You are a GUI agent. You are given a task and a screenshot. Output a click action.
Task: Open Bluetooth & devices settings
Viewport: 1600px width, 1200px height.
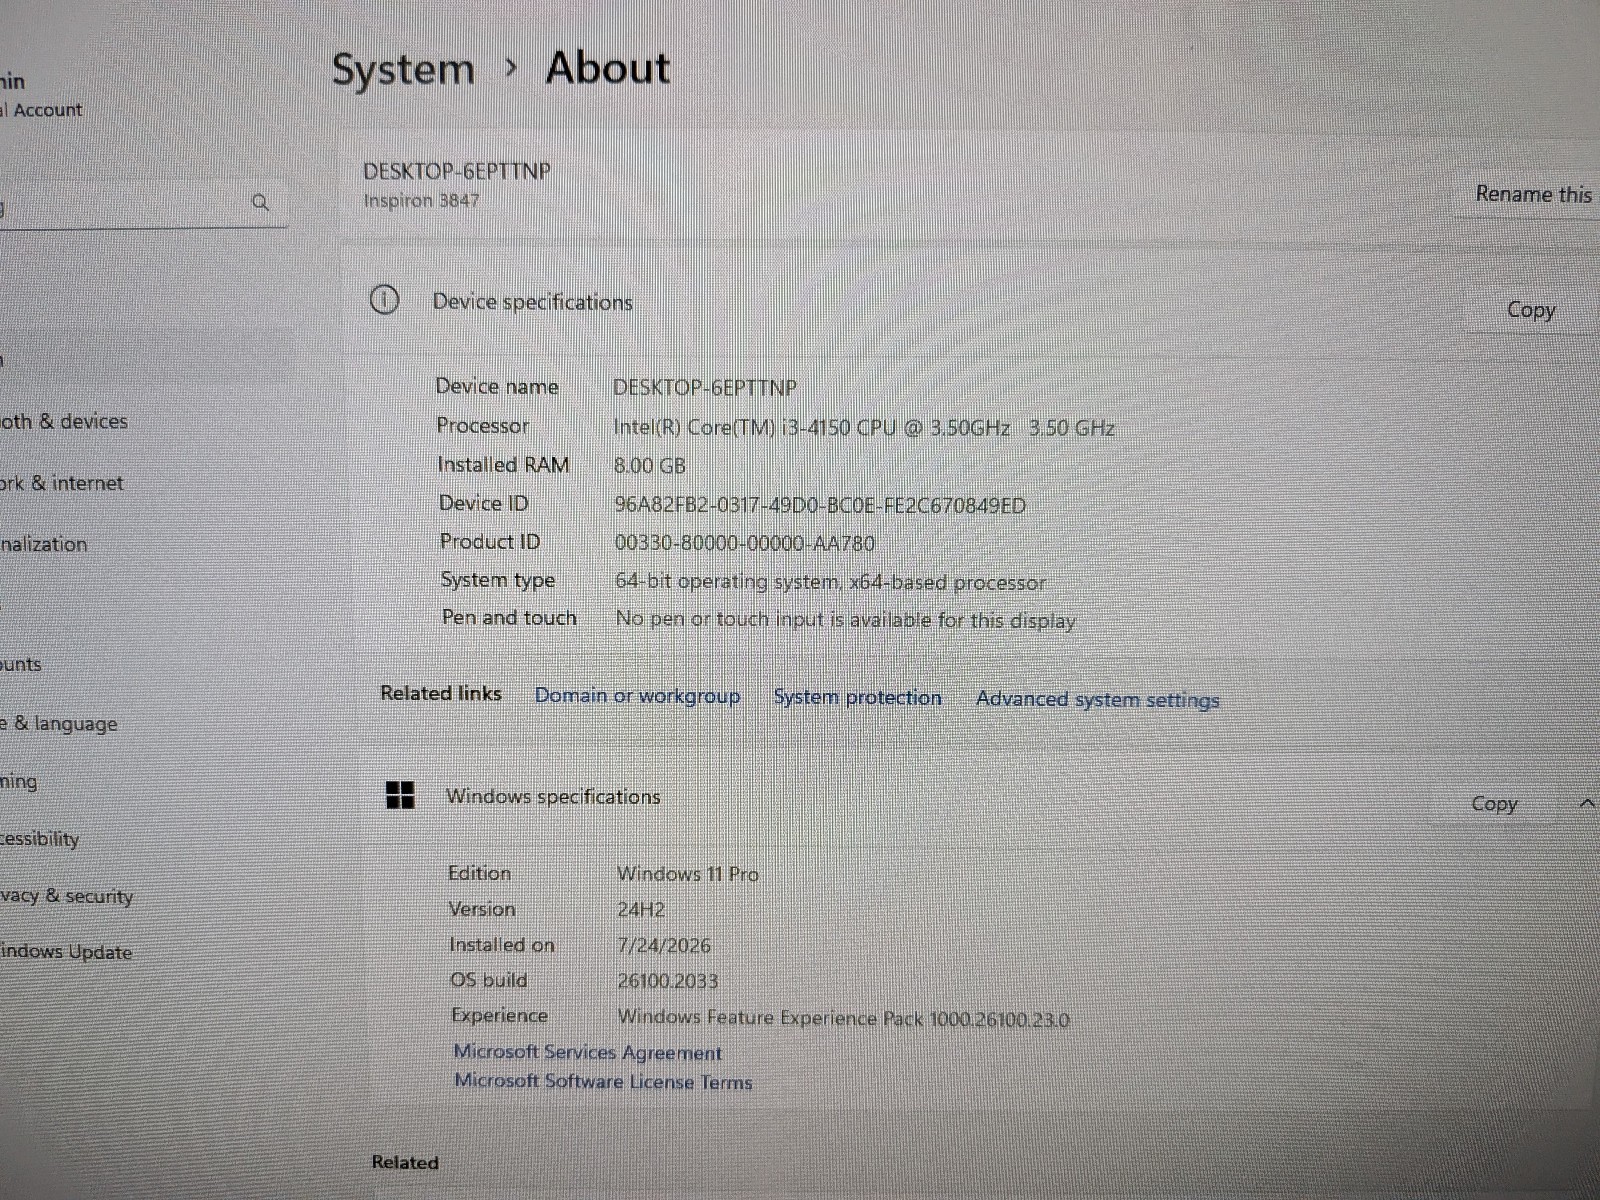(x=64, y=421)
